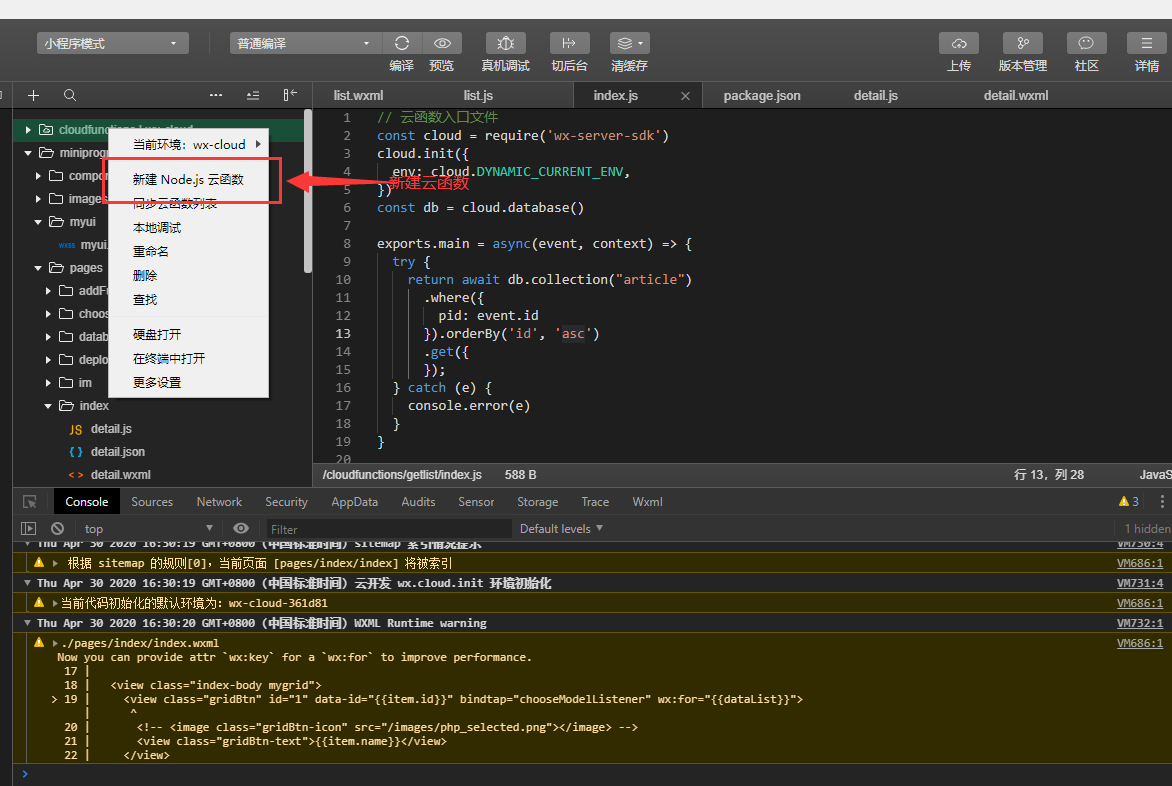Hide the file tree panel icon
1172x786 pixels.
(x=290, y=95)
